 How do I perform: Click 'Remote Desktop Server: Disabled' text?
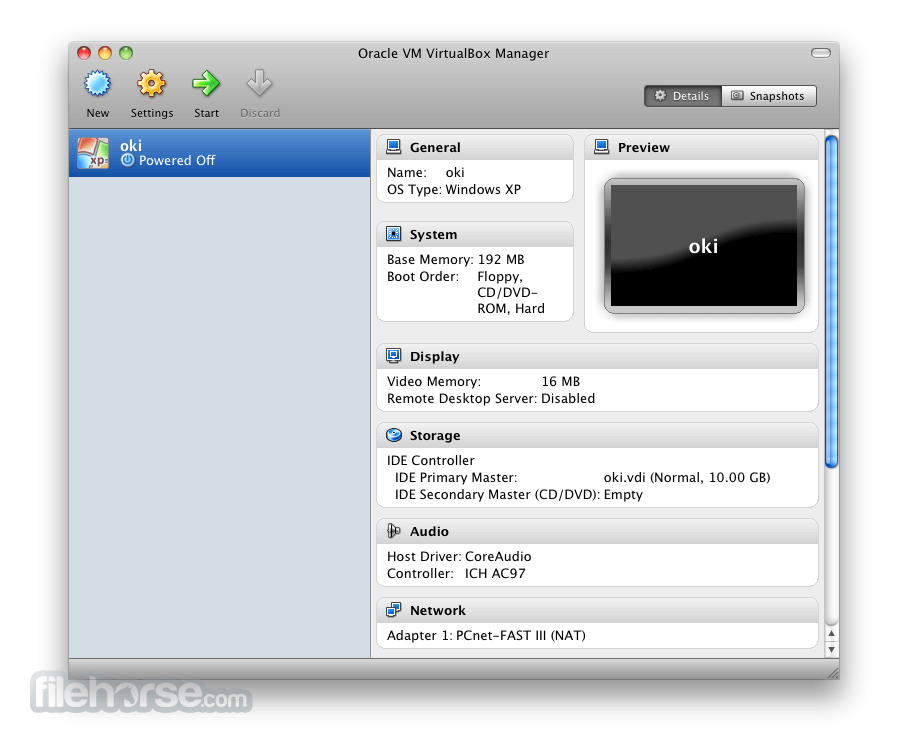pos(491,399)
